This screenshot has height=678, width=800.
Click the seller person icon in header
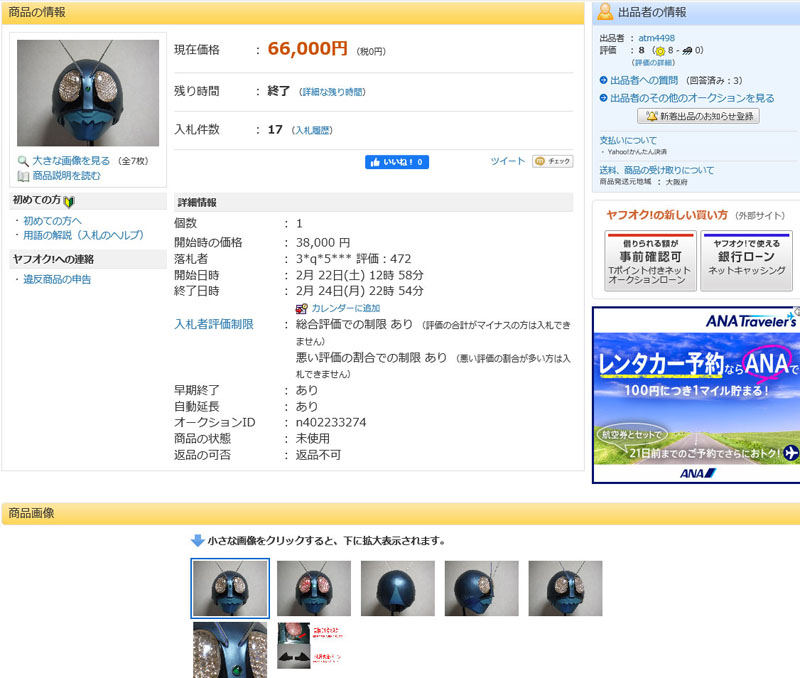coord(605,12)
